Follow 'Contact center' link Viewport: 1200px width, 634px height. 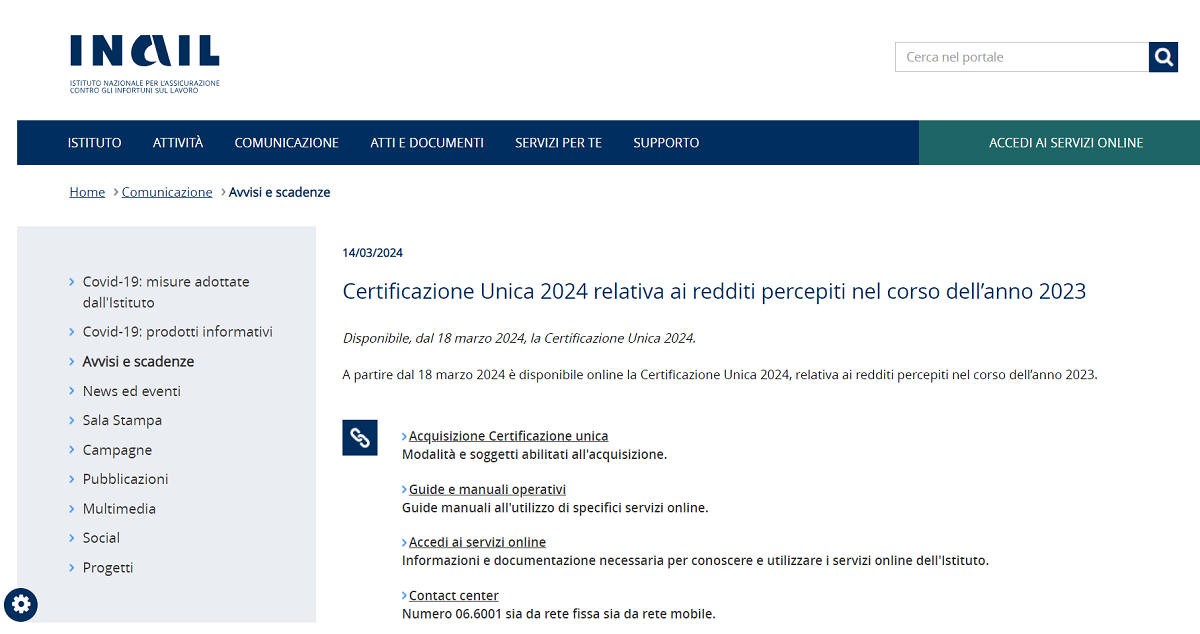[453, 596]
